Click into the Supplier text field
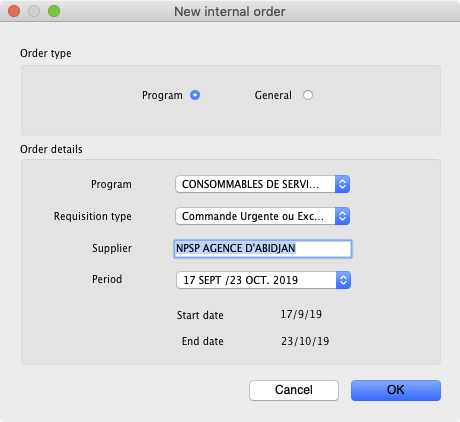Viewport: 460px width, 422px height. pos(263,249)
